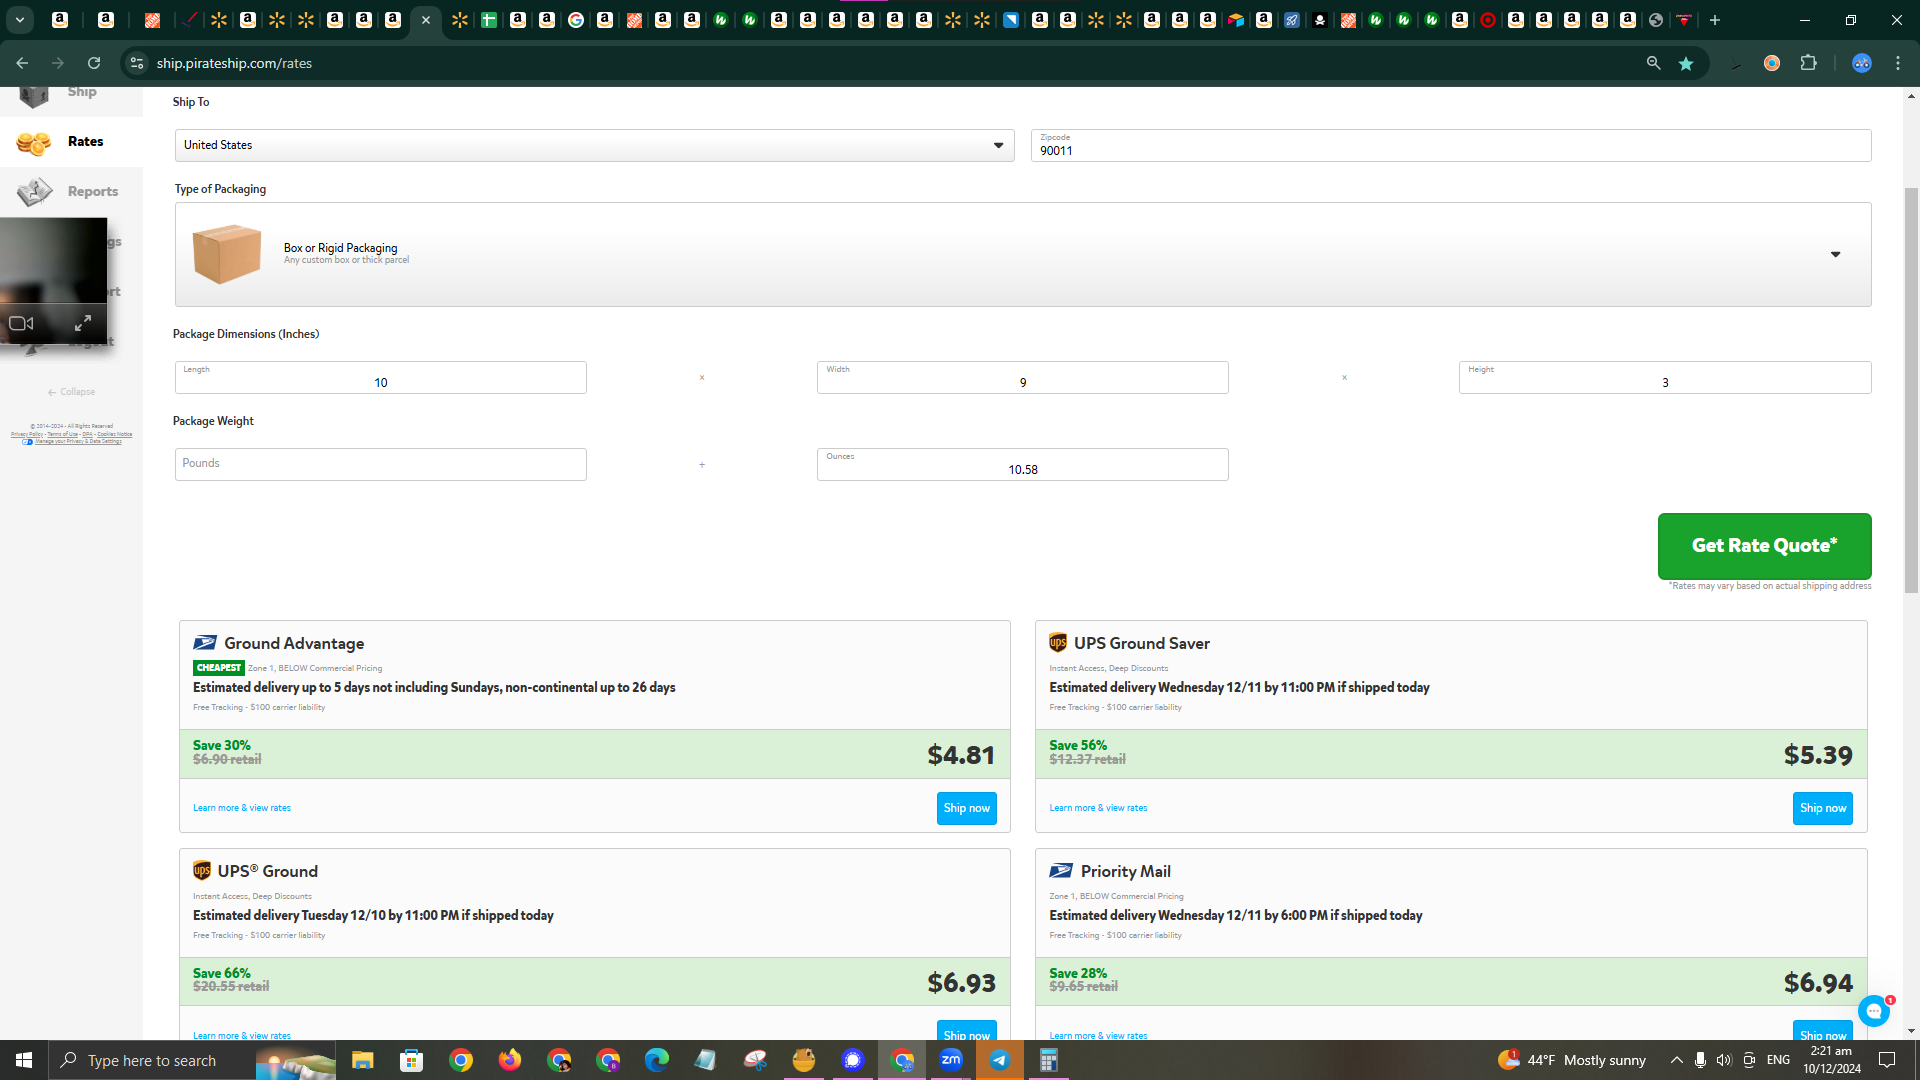
Task: Open the browser zoom magnifier icon
Action: tap(1654, 63)
